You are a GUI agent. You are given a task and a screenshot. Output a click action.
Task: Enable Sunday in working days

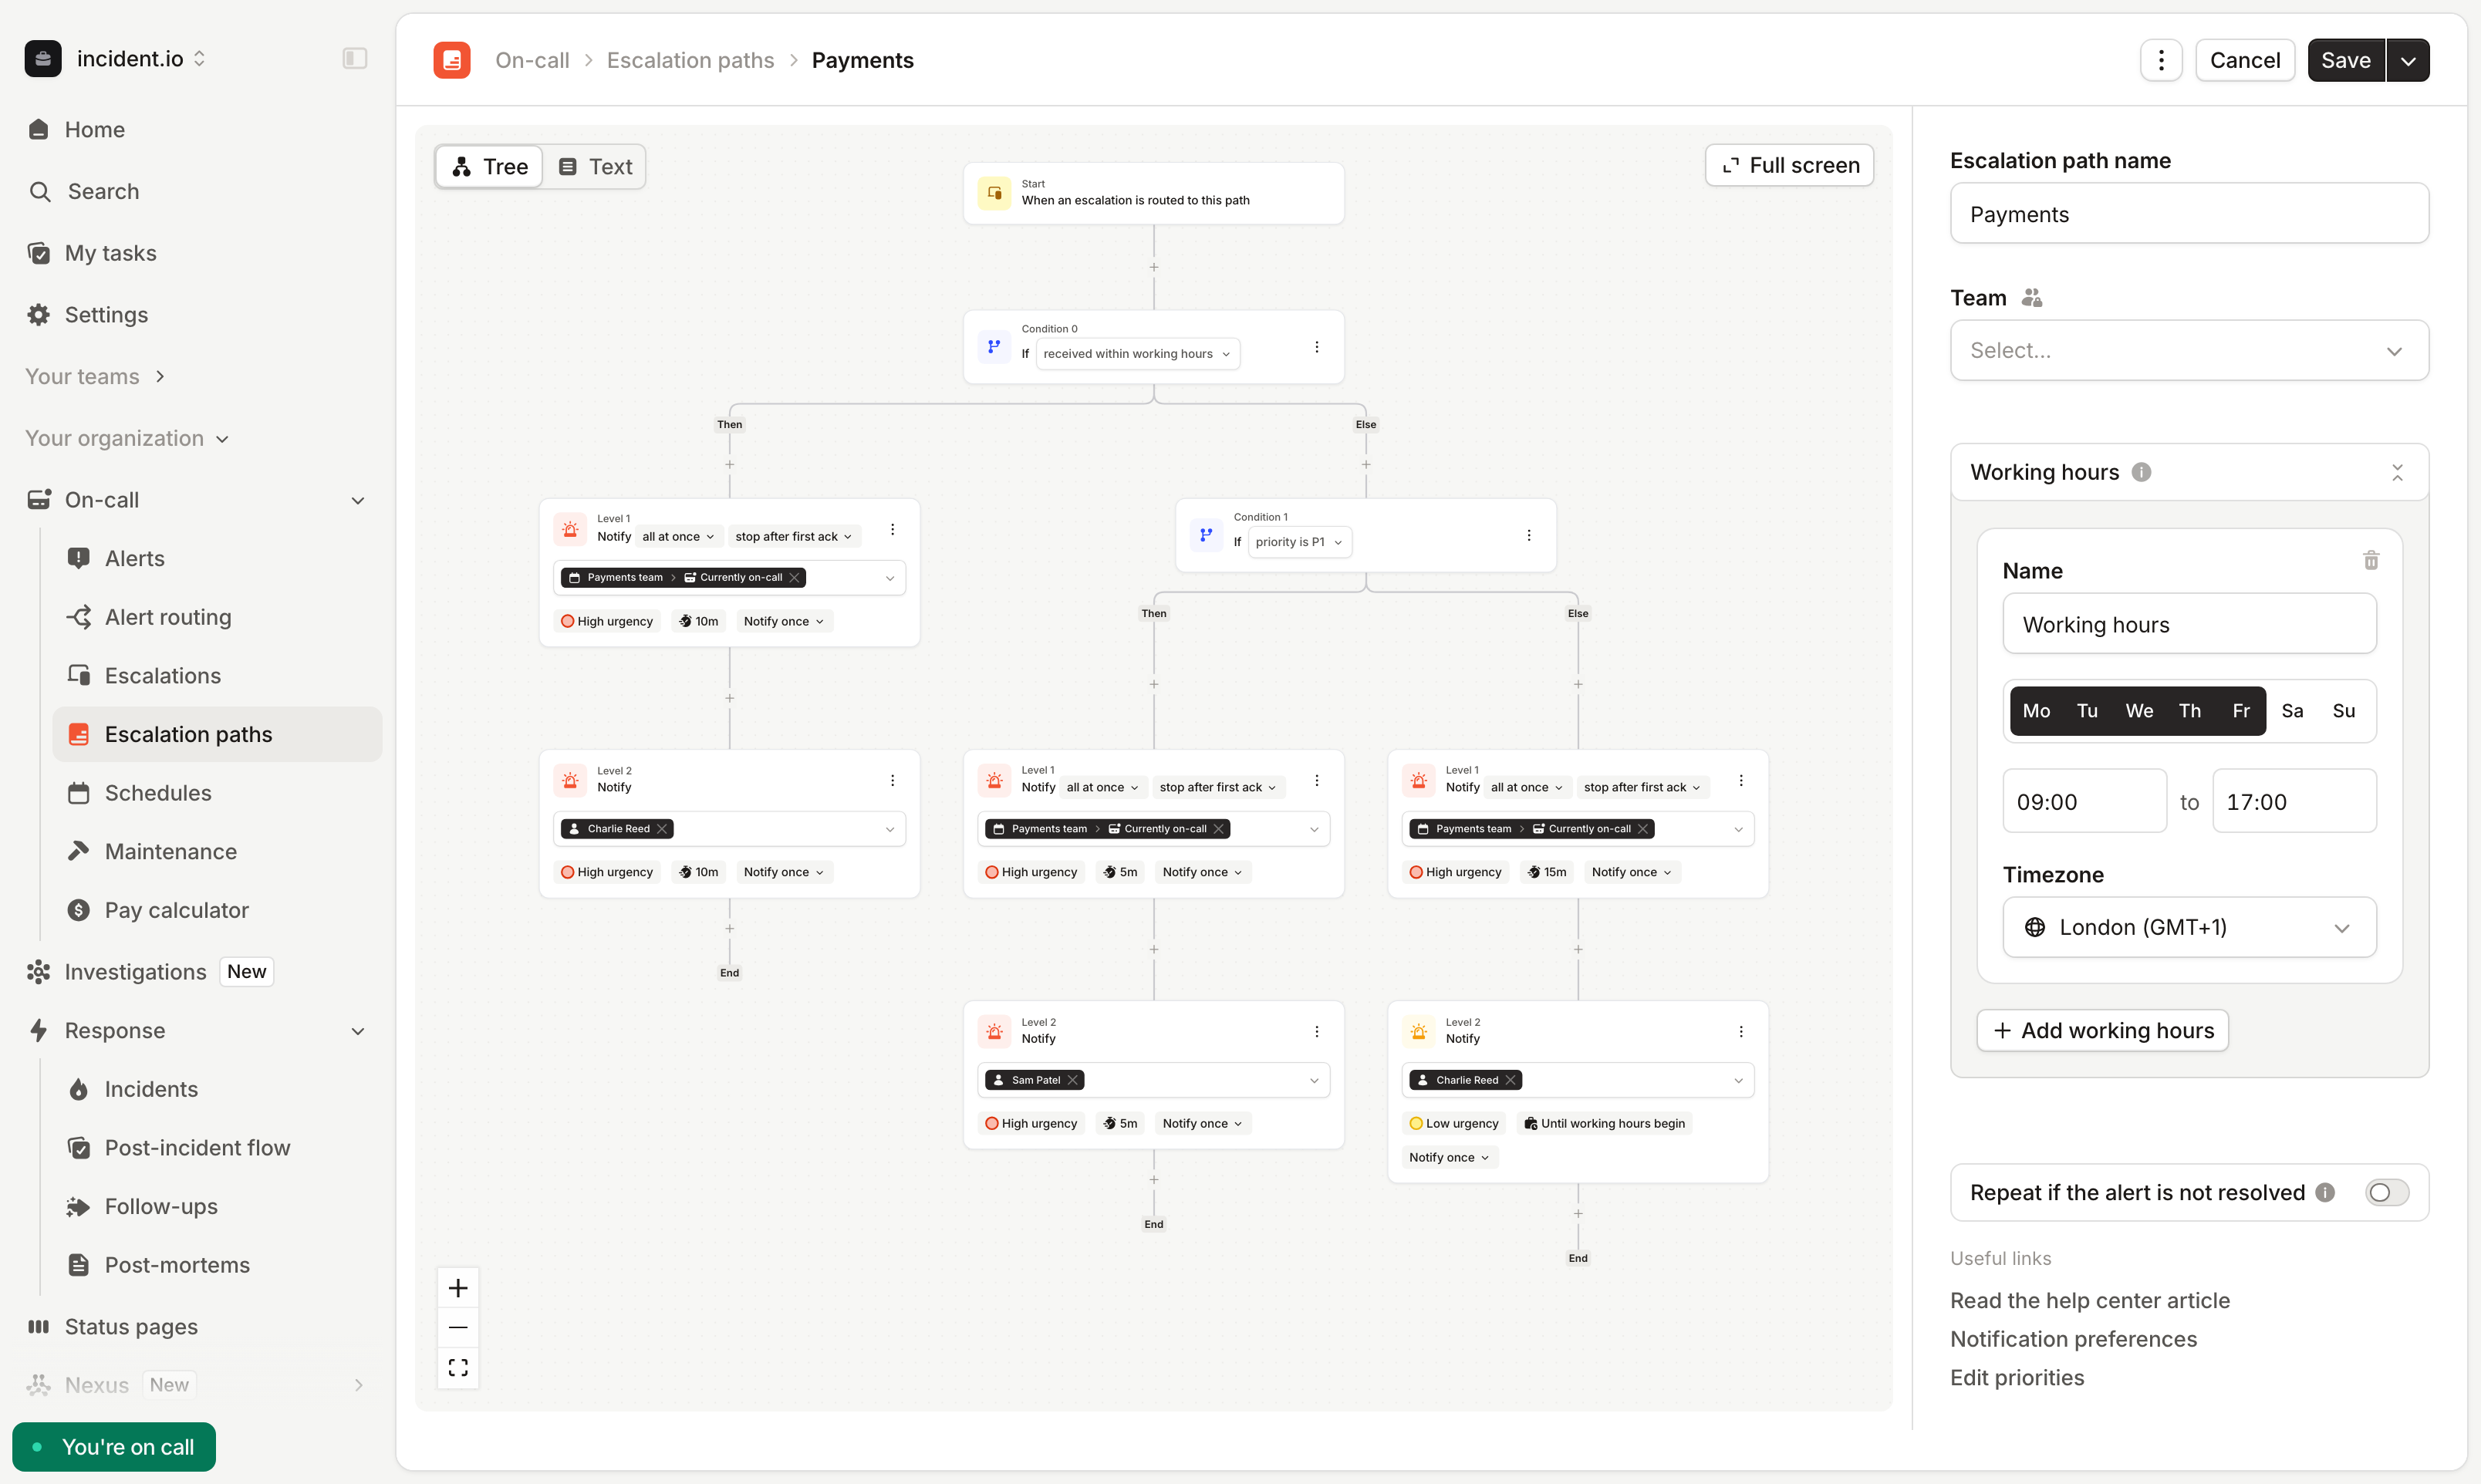tap(2343, 711)
